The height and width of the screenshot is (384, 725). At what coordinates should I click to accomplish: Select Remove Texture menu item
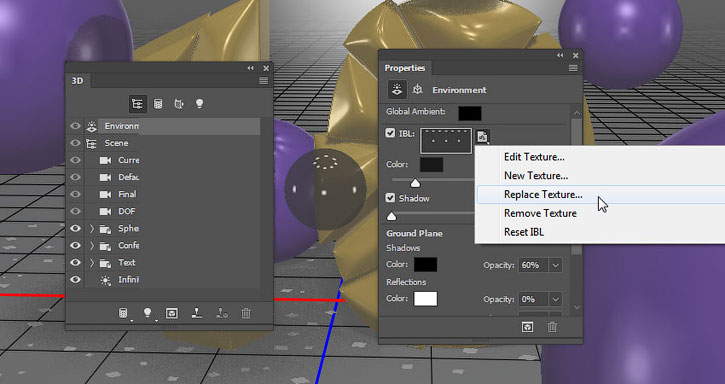tap(540, 213)
